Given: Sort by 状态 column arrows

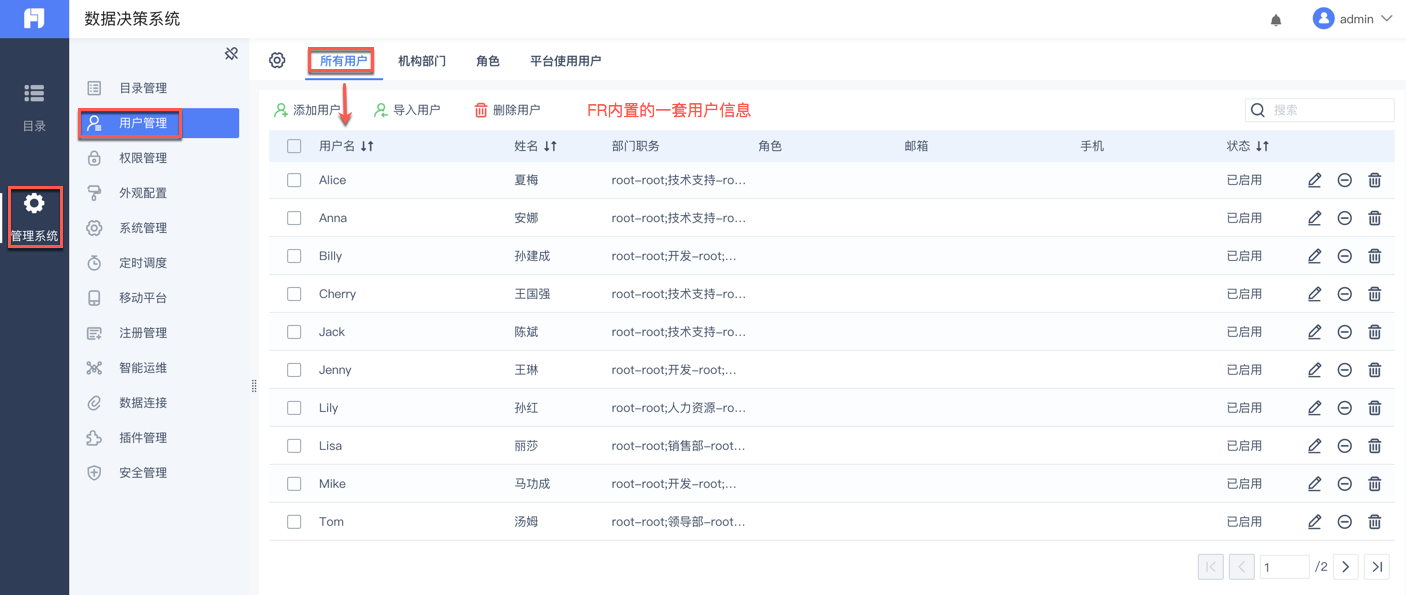Looking at the screenshot, I should pos(1262,146).
